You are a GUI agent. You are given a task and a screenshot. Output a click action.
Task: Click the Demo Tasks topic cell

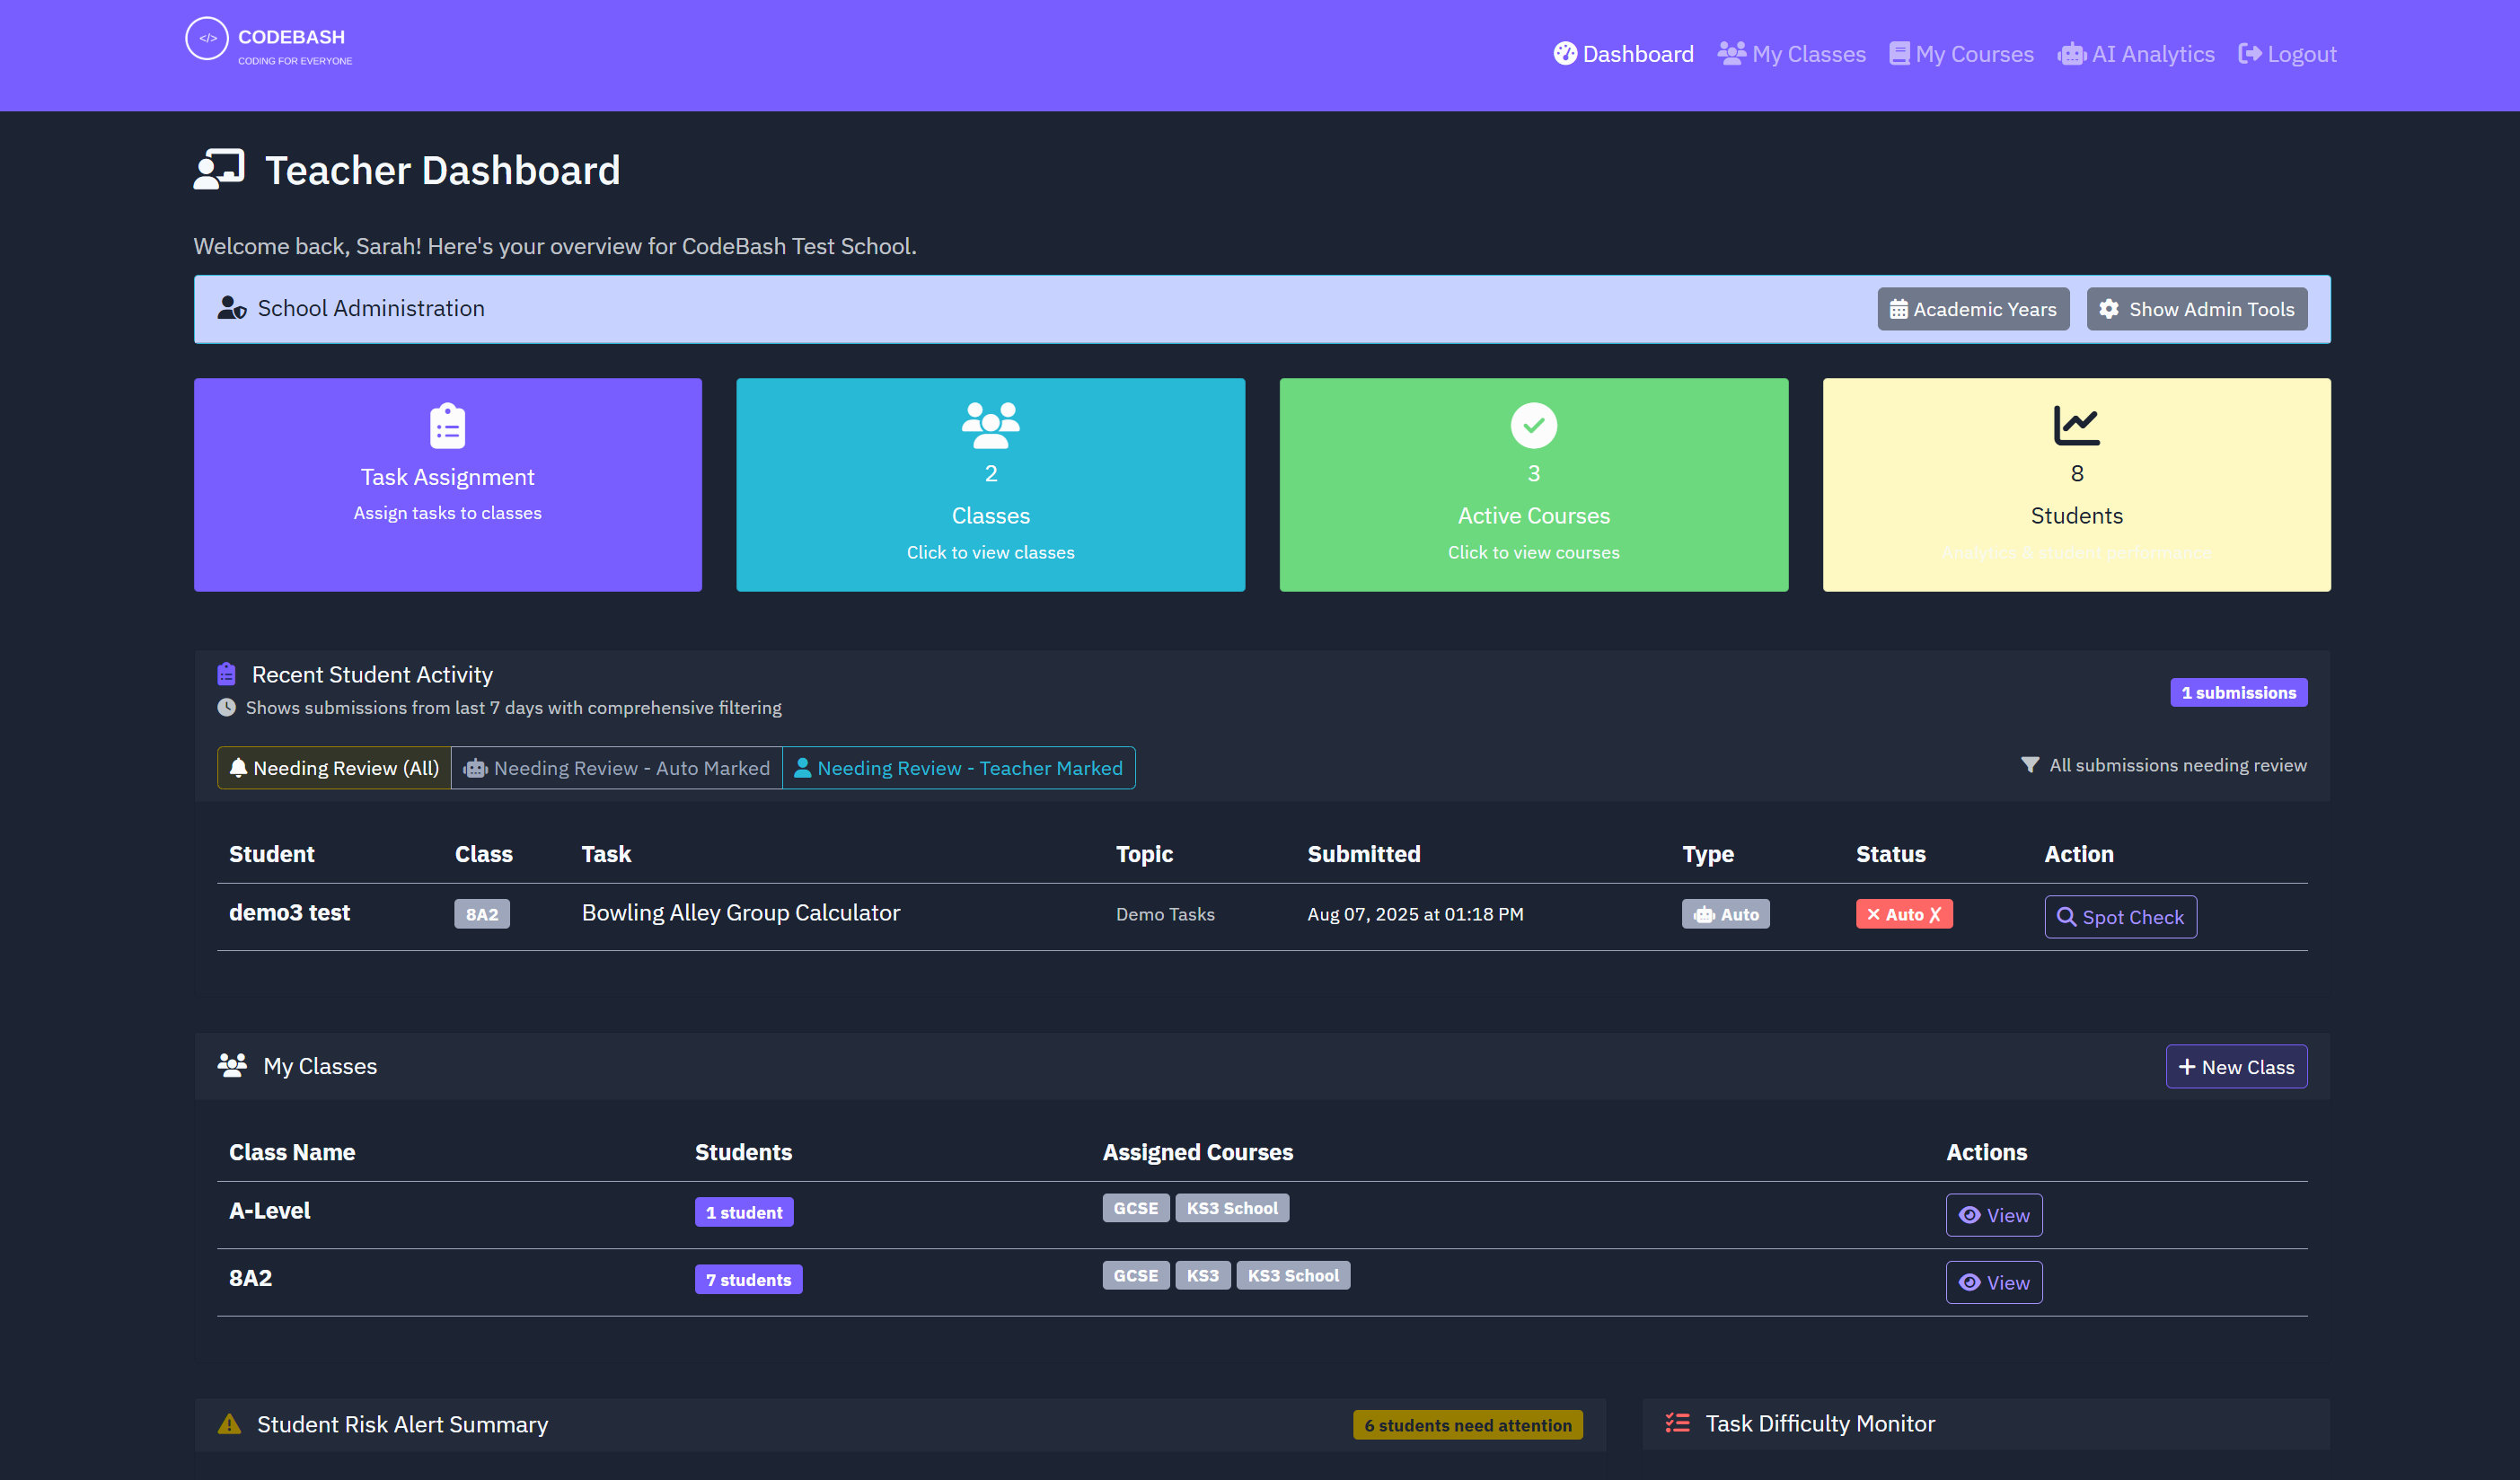point(1166,914)
